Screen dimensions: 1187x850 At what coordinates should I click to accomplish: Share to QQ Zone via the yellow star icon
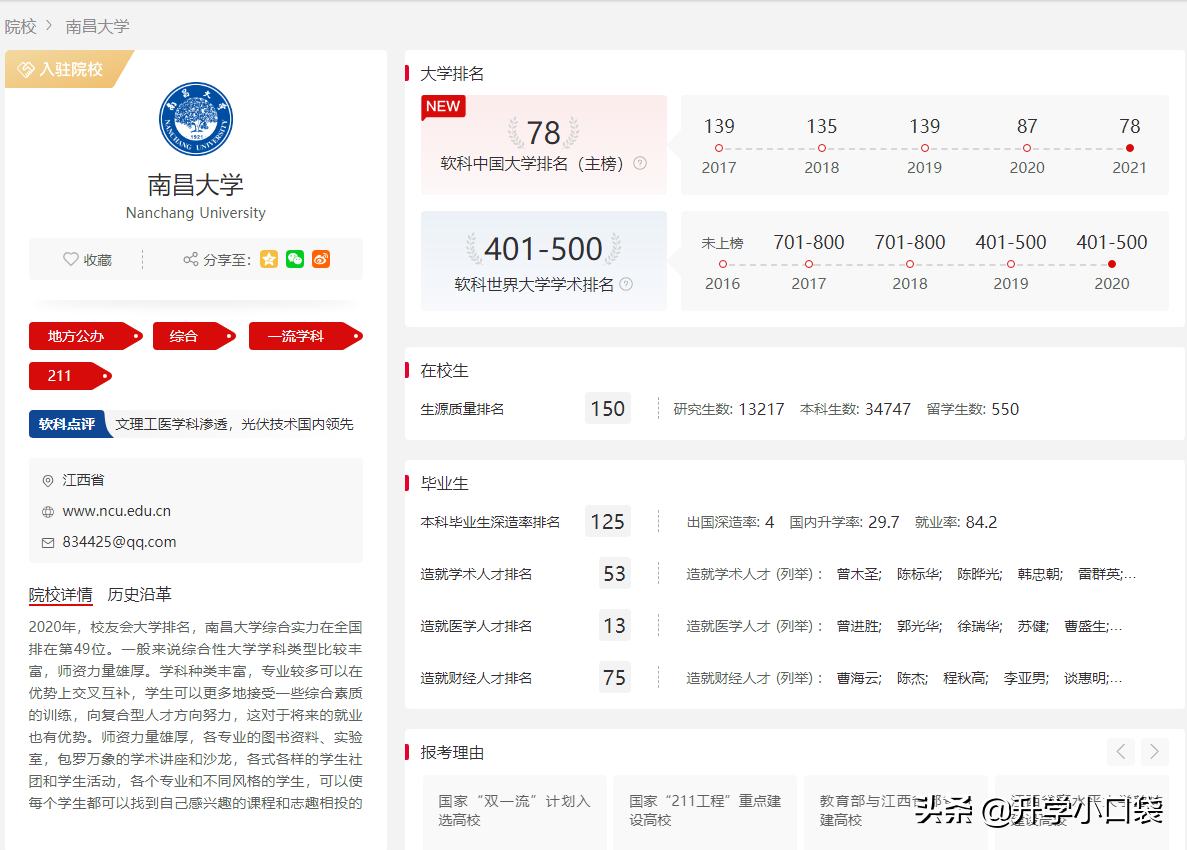[268, 258]
